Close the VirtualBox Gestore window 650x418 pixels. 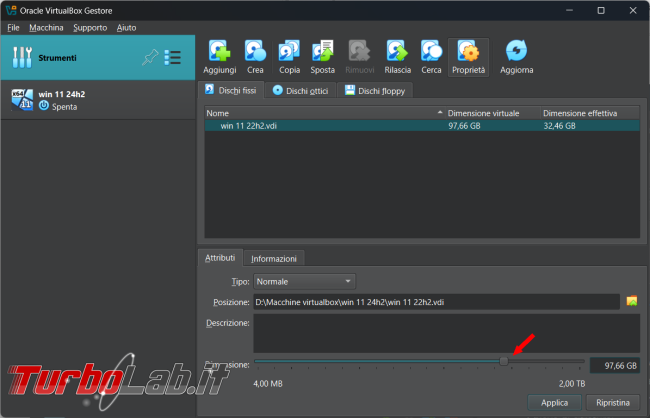tap(633, 10)
